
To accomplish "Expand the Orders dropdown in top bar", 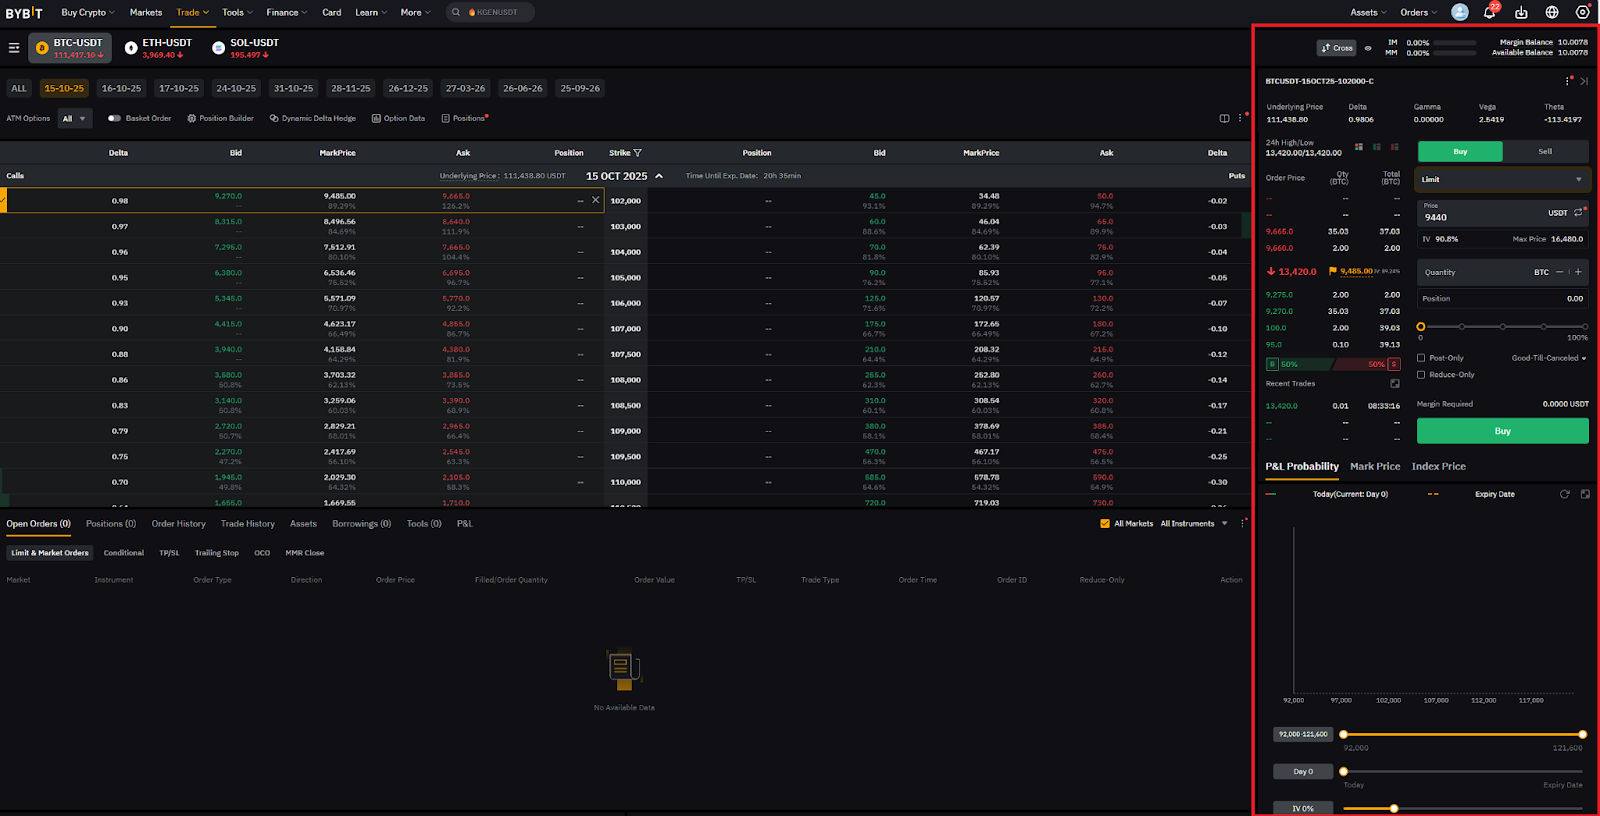I will (x=1418, y=13).
